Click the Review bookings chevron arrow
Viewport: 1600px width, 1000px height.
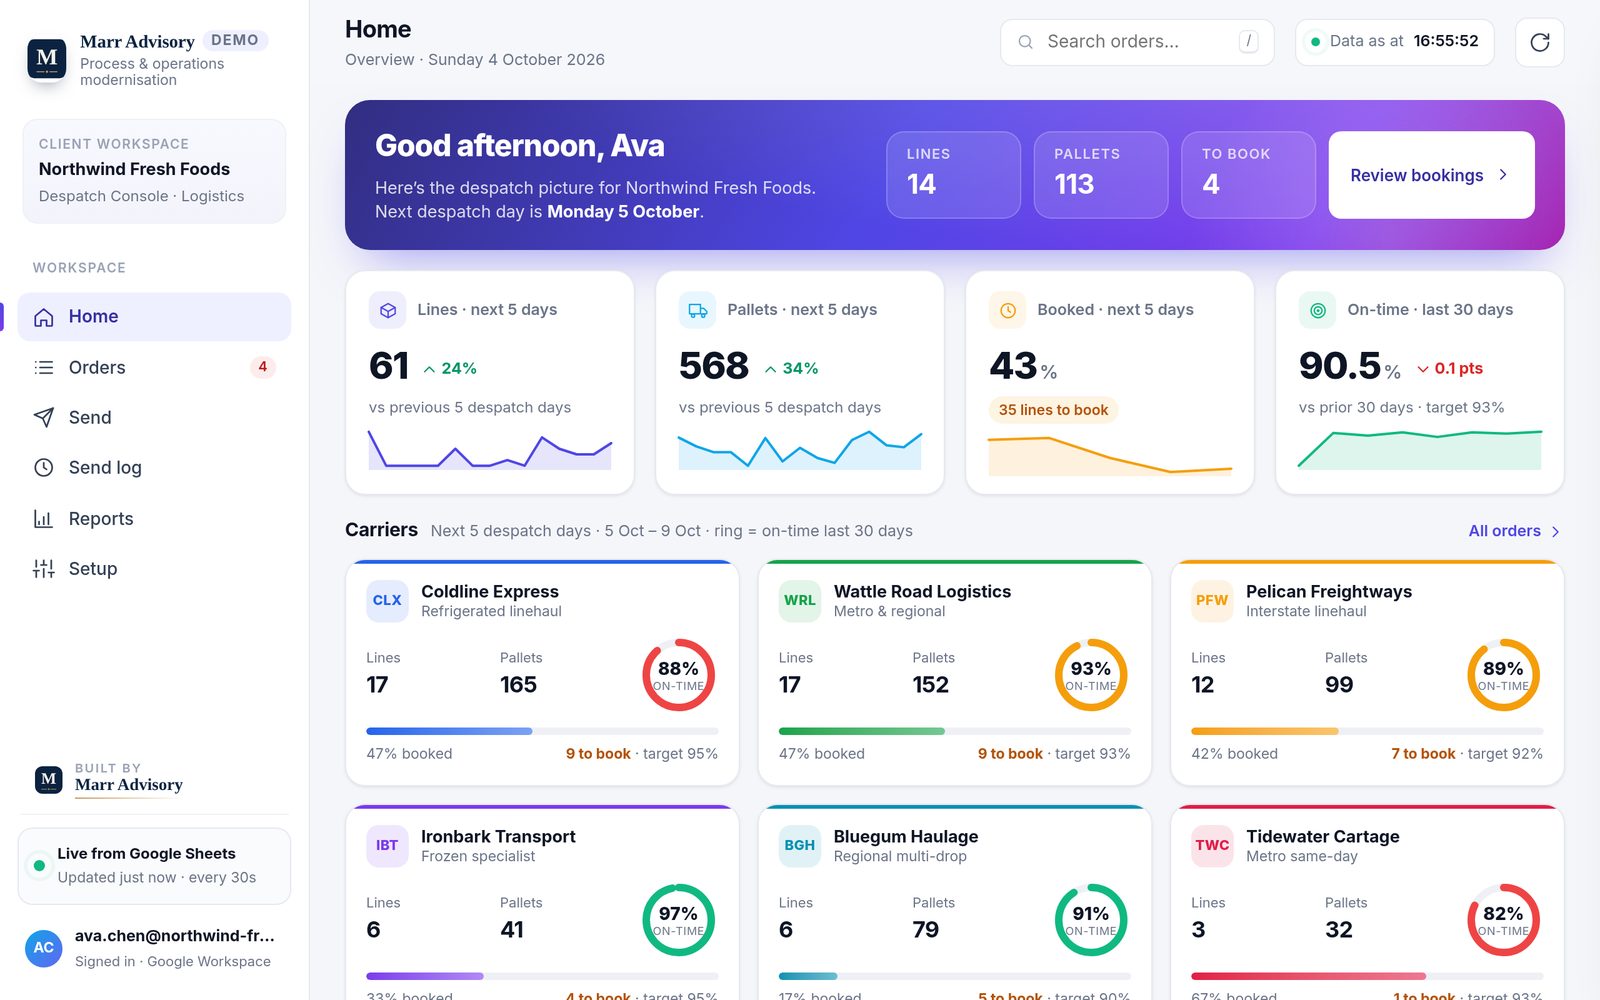pyautogui.click(x=1503, y=175)
